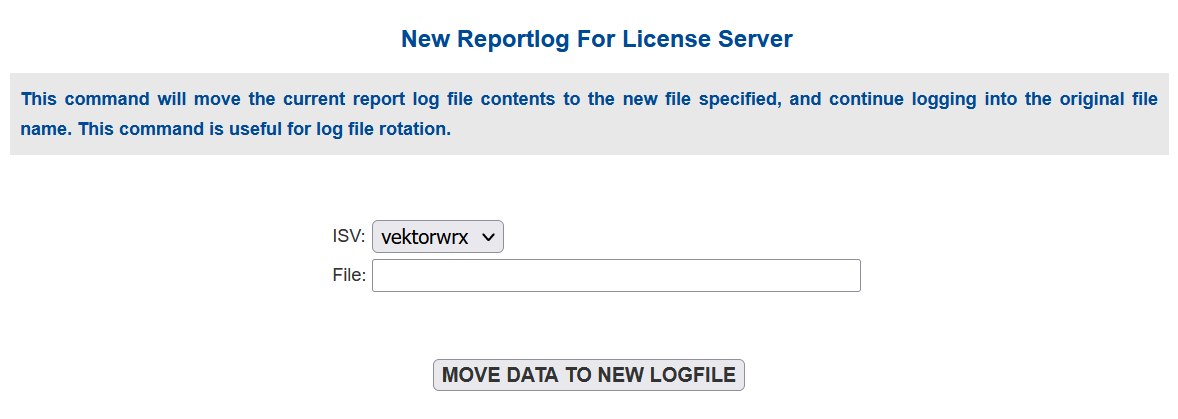
Task: Focus the File text input field
Action: [616, 276]
